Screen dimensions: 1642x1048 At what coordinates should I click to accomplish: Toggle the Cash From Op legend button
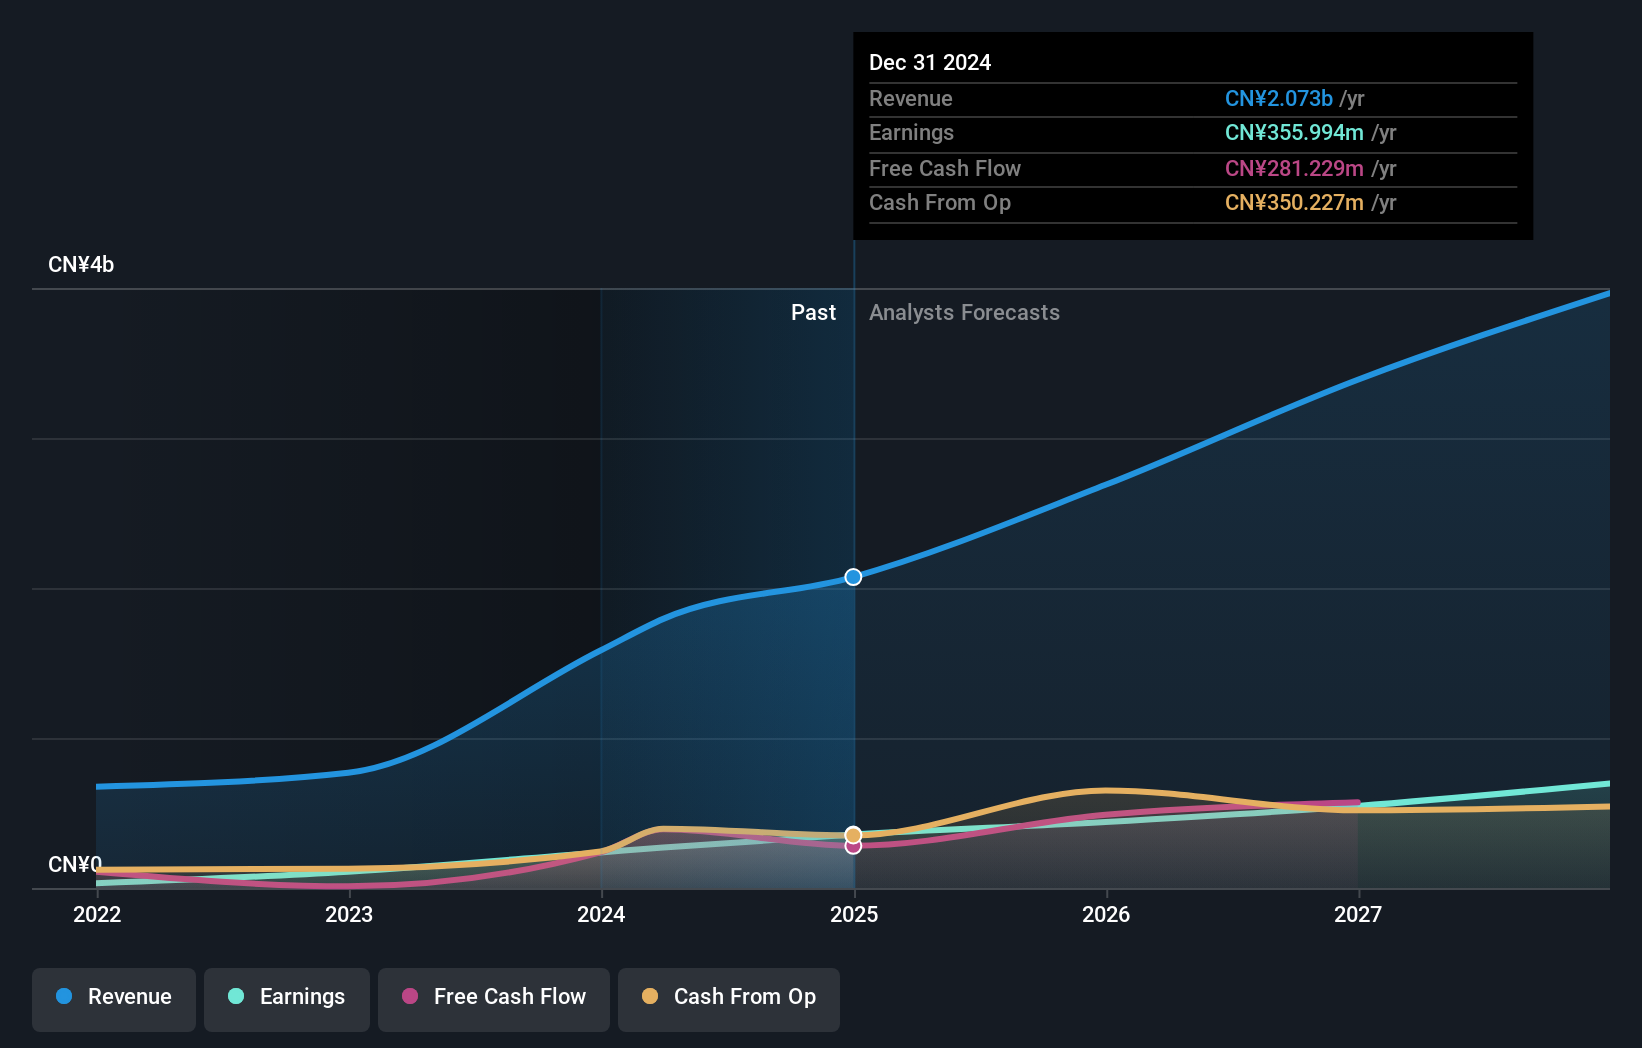click(729, 999)
